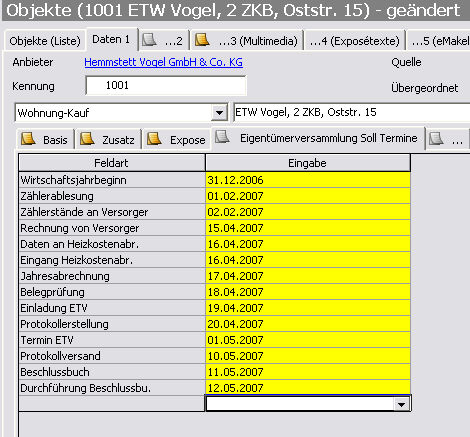Image resolution: width=470 pixels, height=437 pixels.
Task: Click the Feldart column header
Action: tap(111, 163)
